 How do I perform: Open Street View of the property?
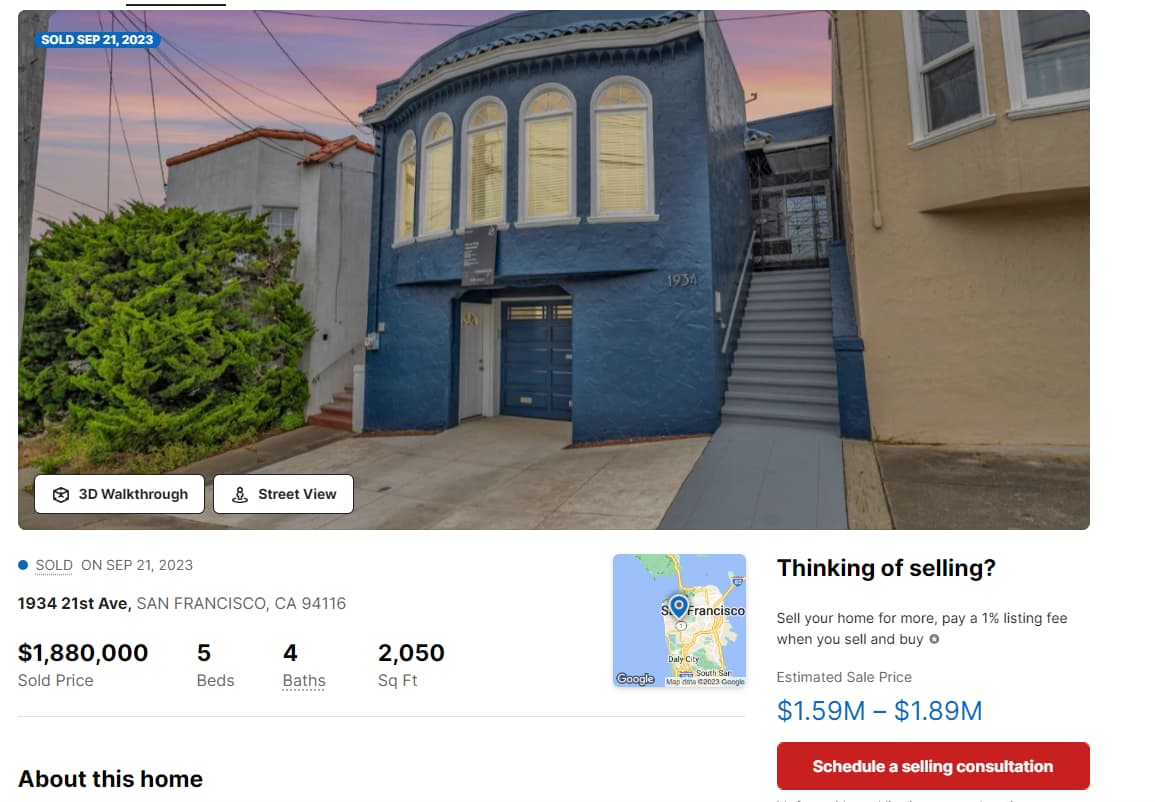pos(284,494)
